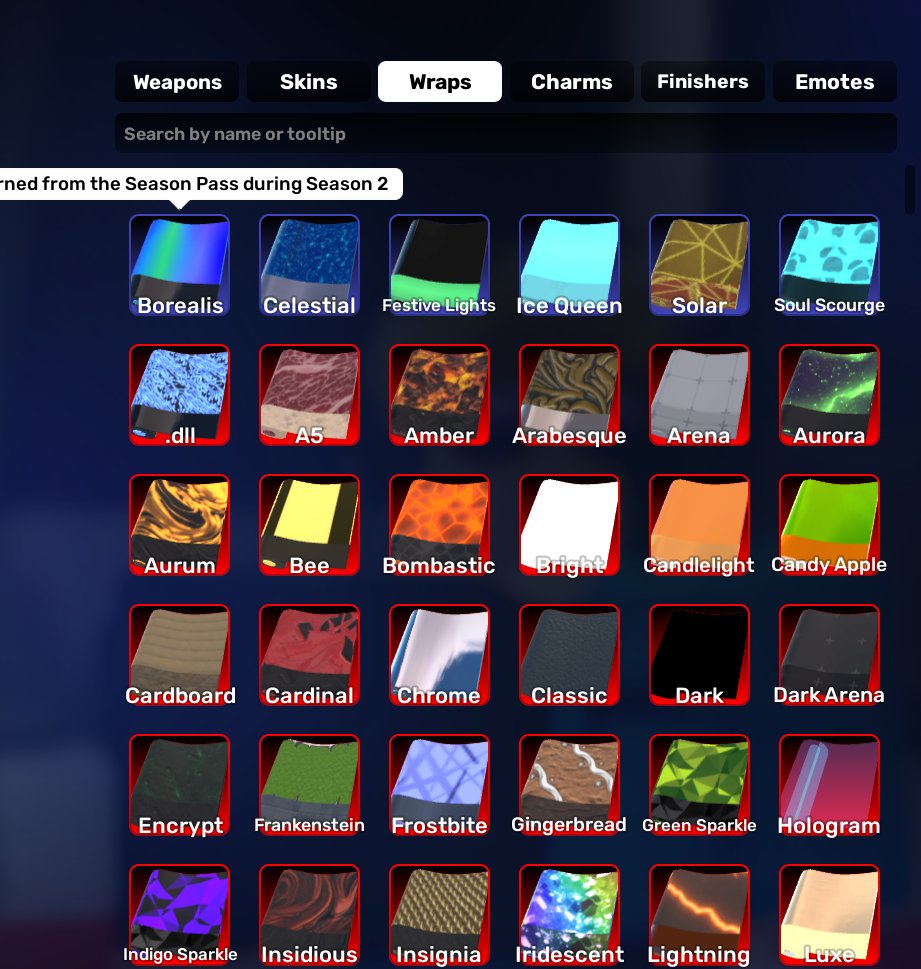Choose the Candy Apple wrap
This screenshot has width=921, height=969.
(x=829, y=525)
